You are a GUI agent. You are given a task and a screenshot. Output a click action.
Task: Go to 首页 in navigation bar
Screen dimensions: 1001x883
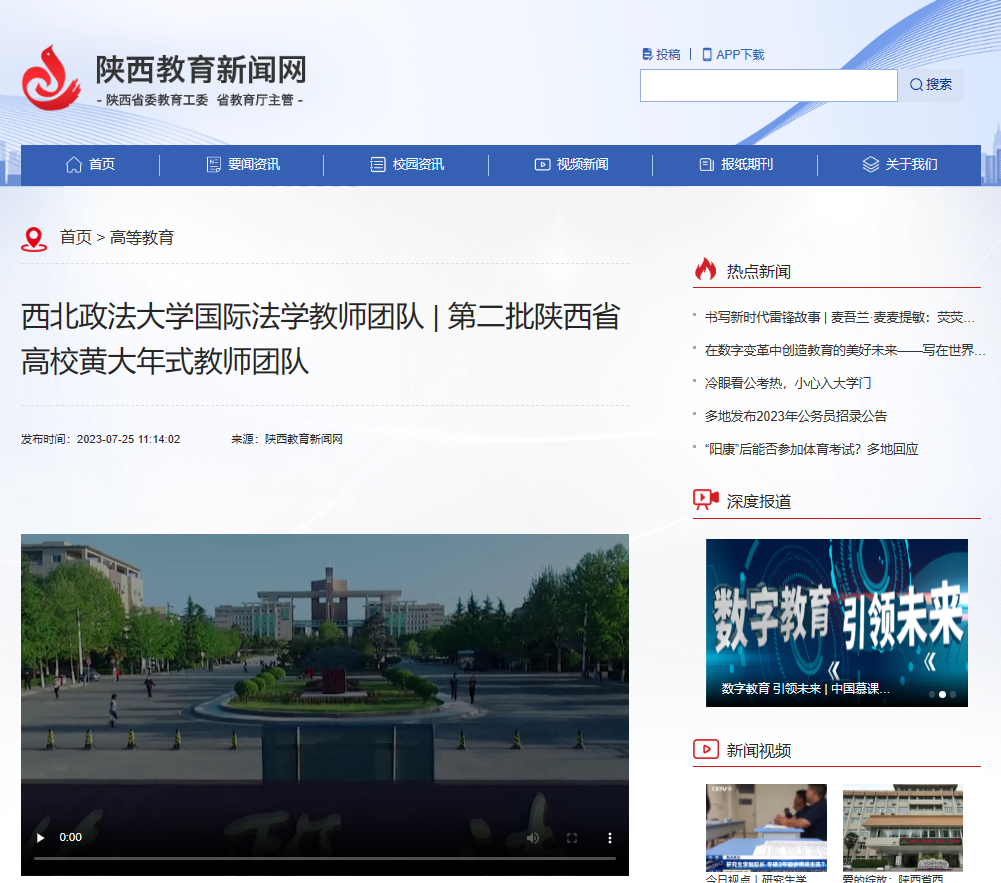point(90,165)
